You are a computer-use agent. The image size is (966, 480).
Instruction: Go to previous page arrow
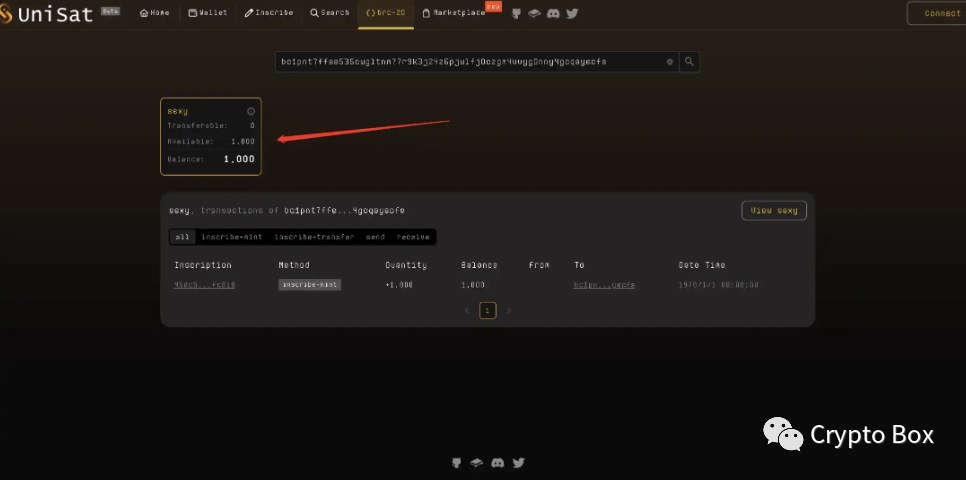(467, 311)
